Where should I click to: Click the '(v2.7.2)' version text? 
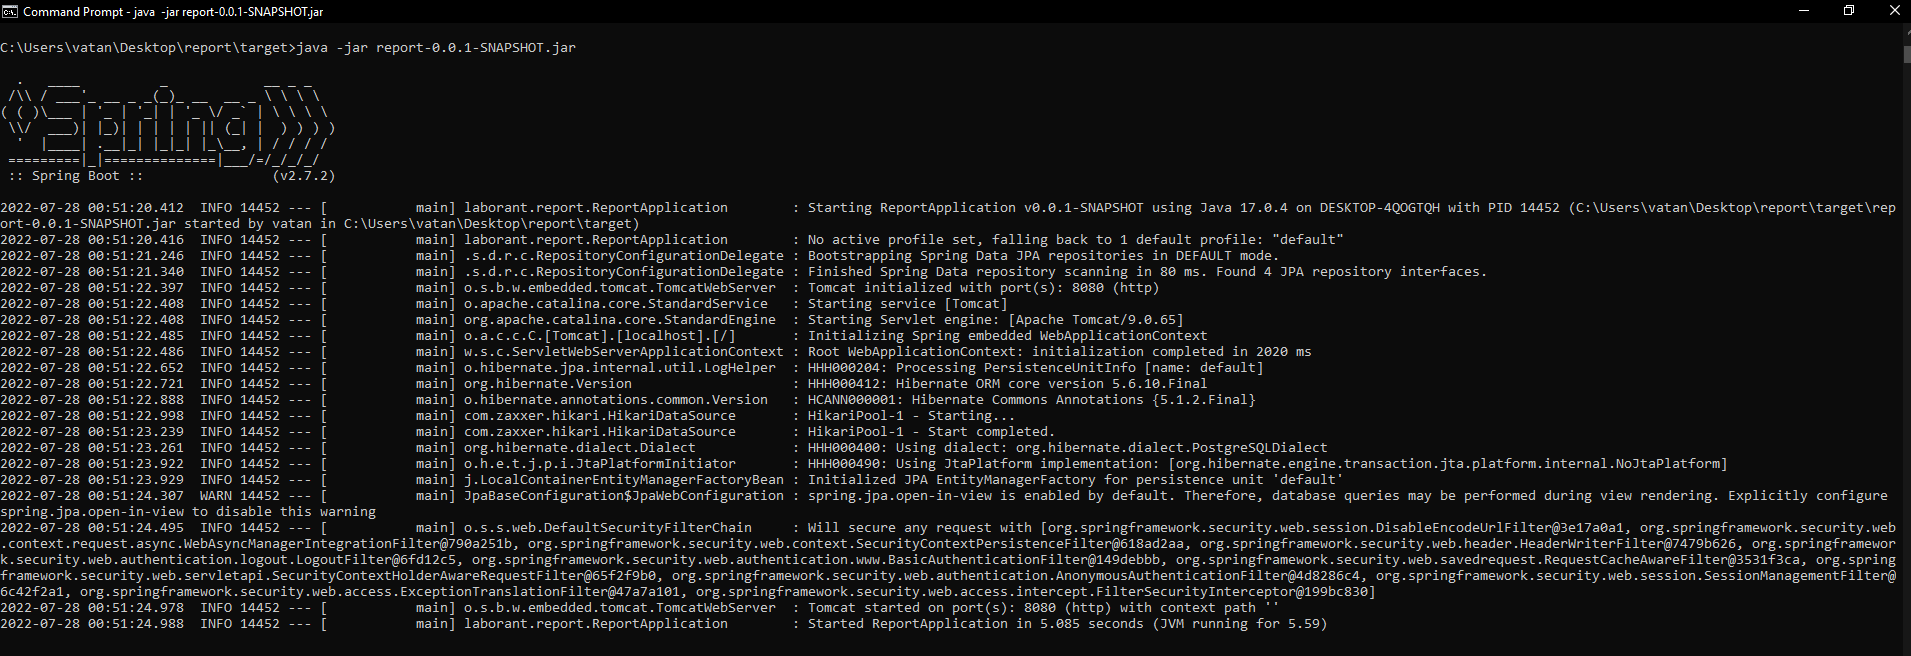[x=304, y=175]
